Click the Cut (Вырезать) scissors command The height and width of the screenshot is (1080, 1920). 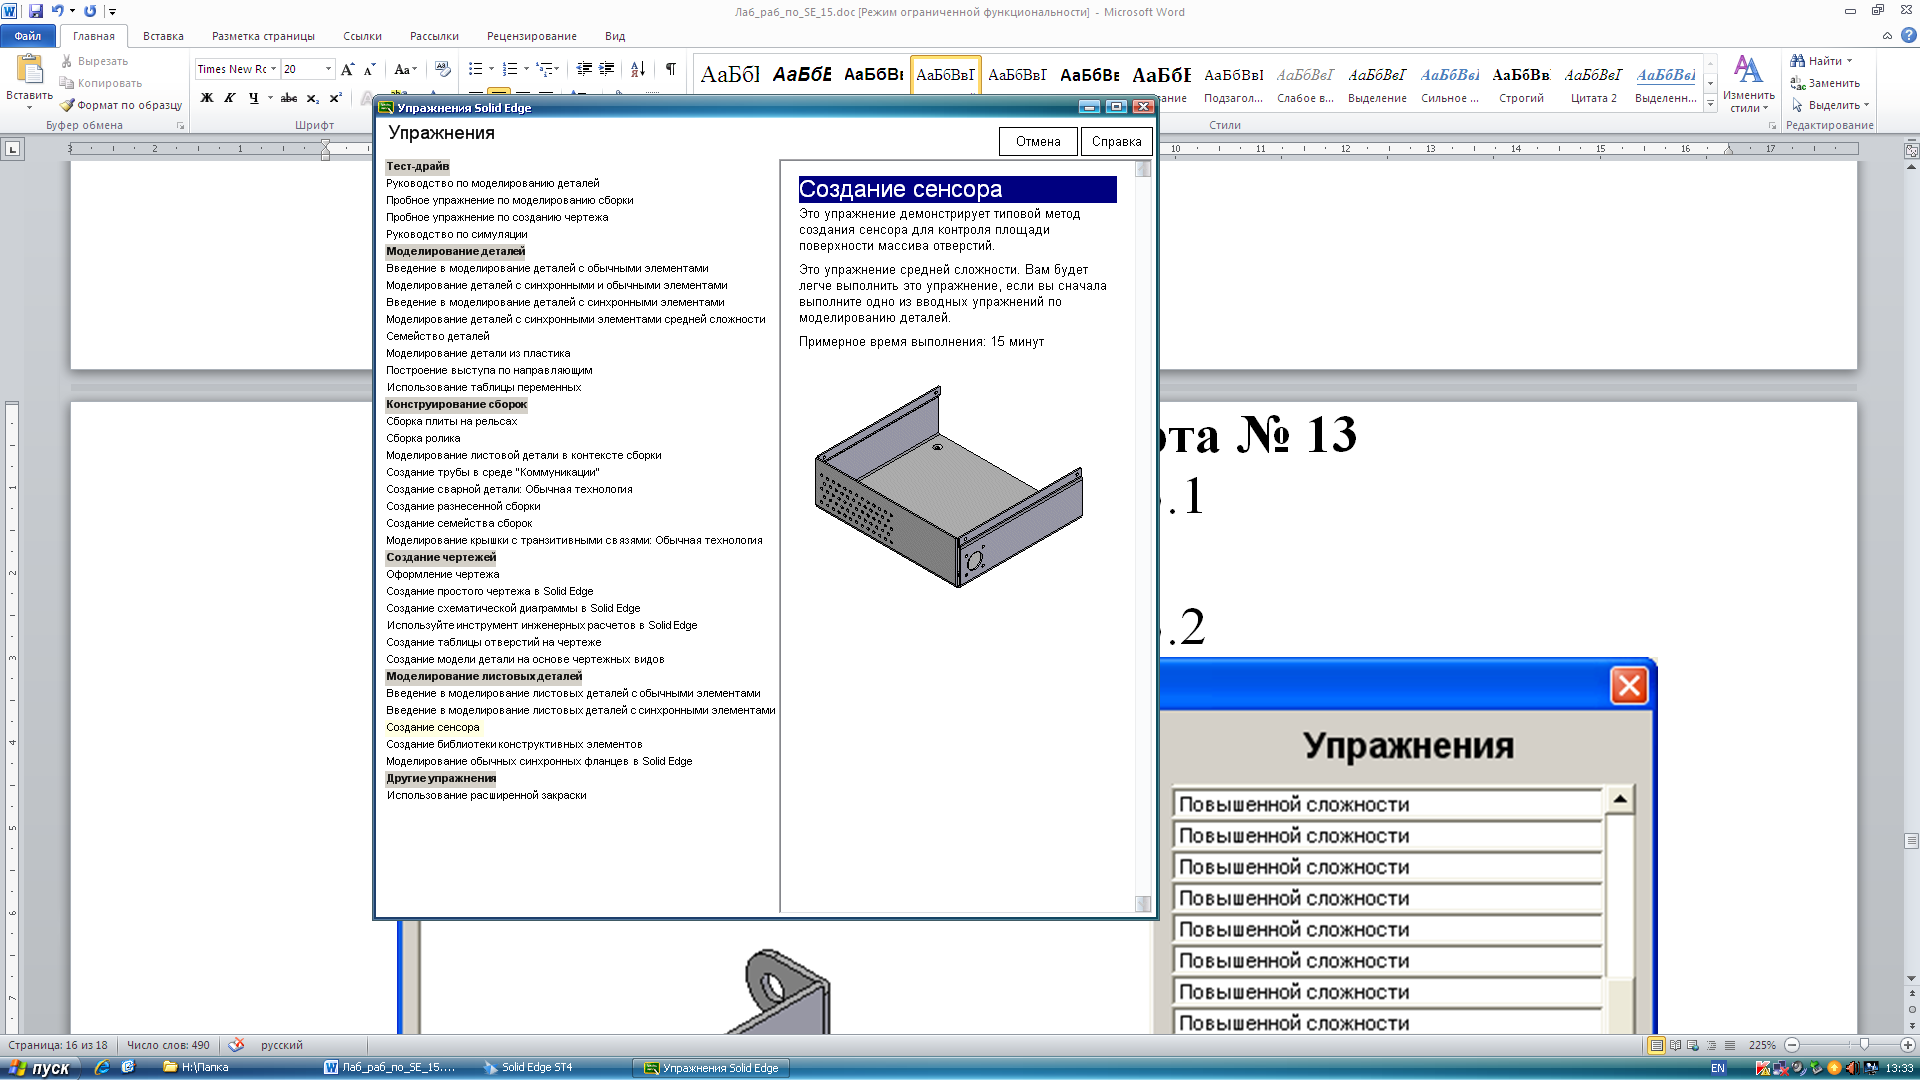pos(94,61)
